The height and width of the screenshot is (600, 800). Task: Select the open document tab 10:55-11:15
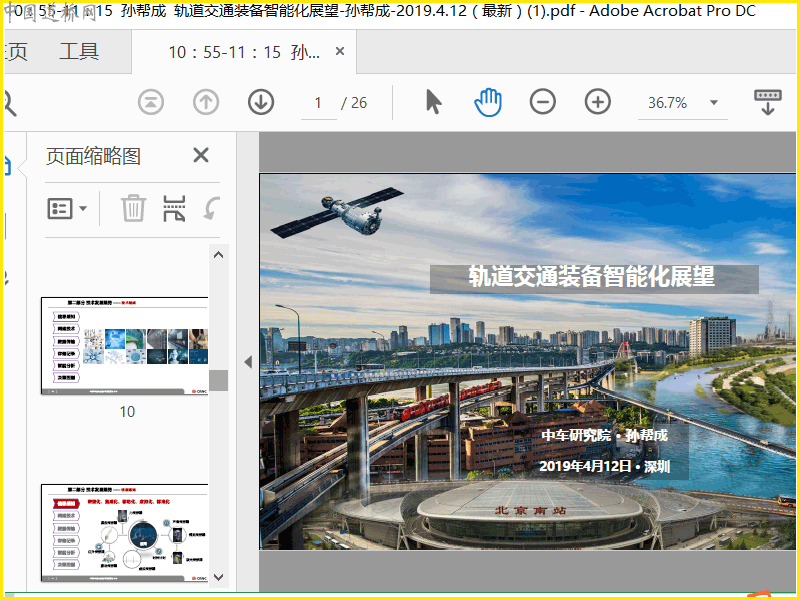click(x=238, y=52)
